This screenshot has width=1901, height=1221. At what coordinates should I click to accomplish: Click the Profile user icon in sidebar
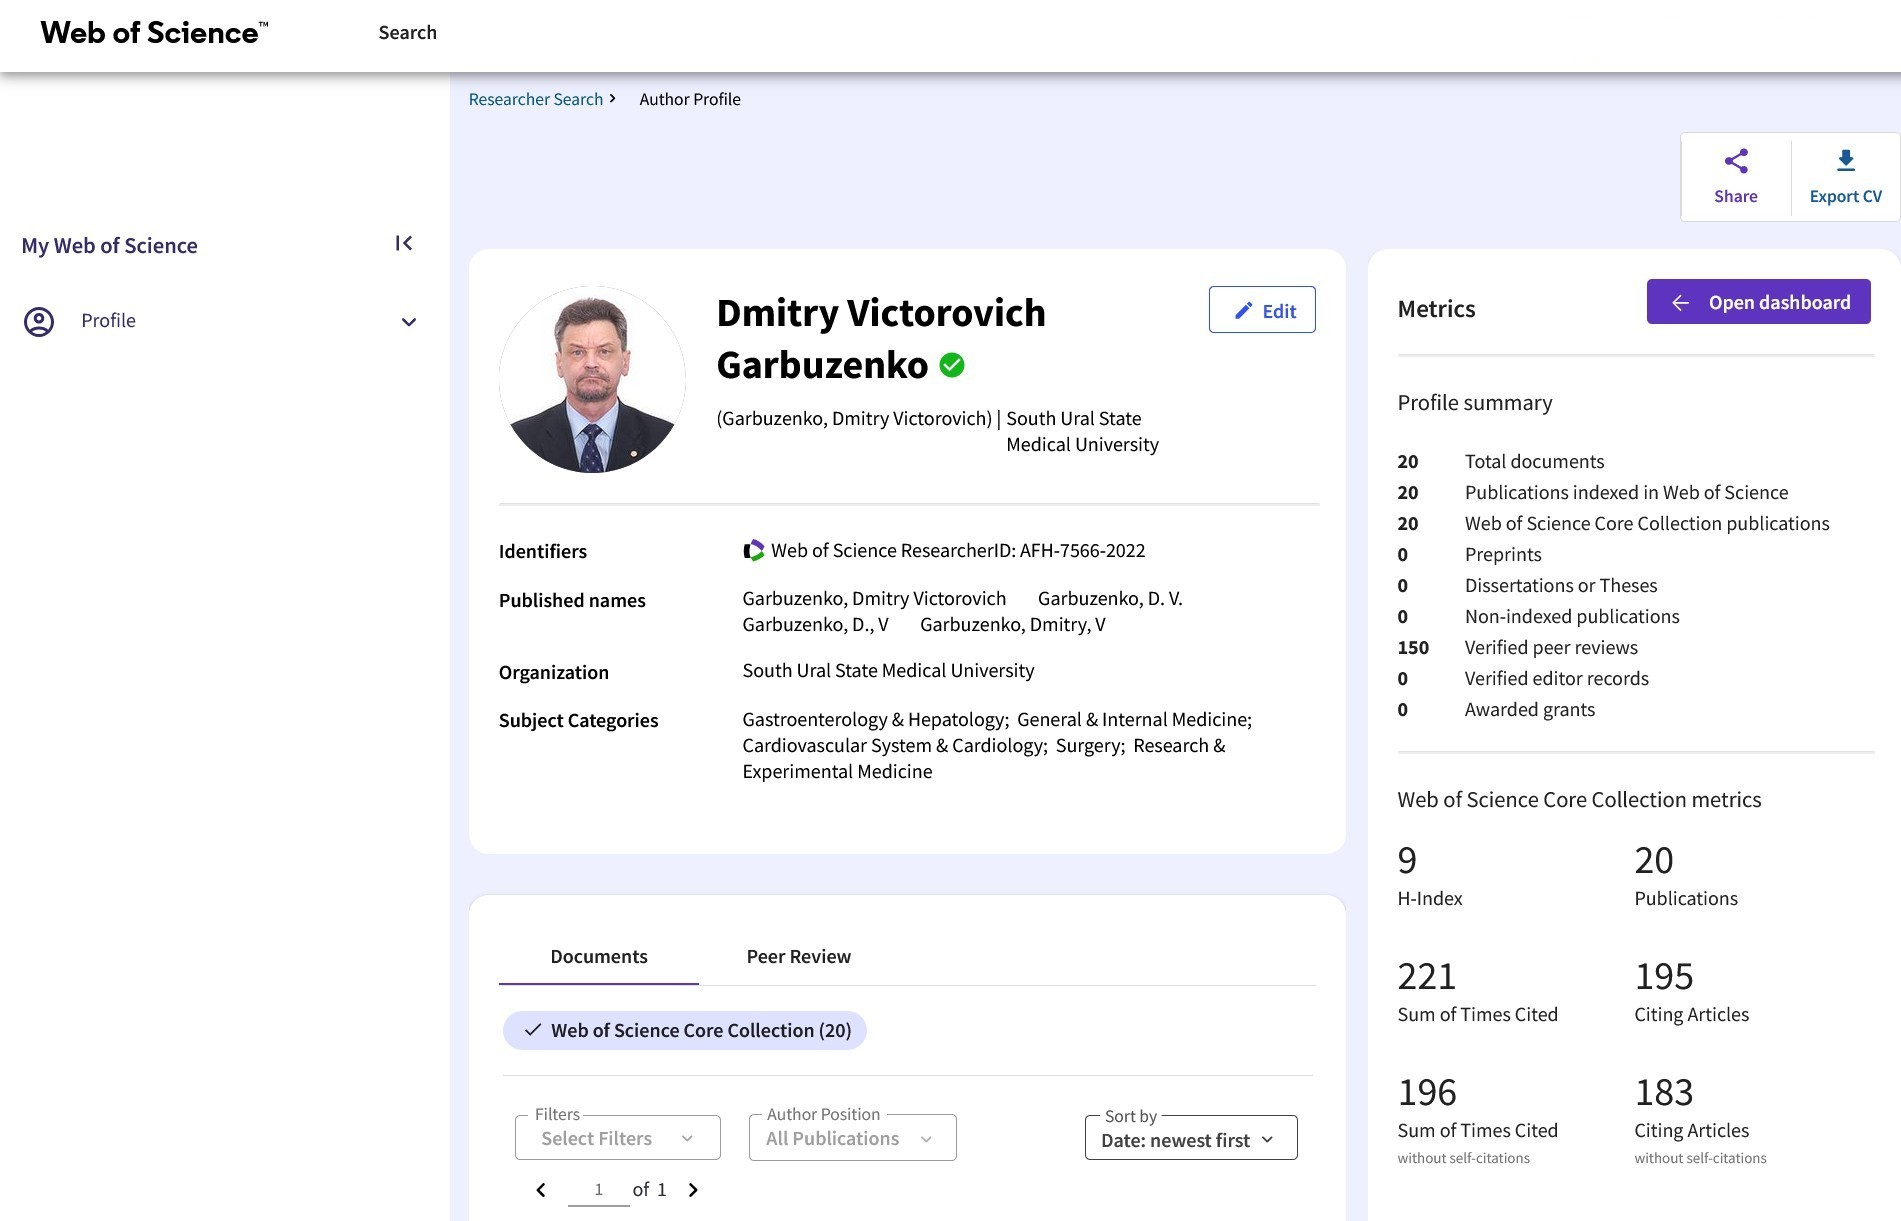39,322
